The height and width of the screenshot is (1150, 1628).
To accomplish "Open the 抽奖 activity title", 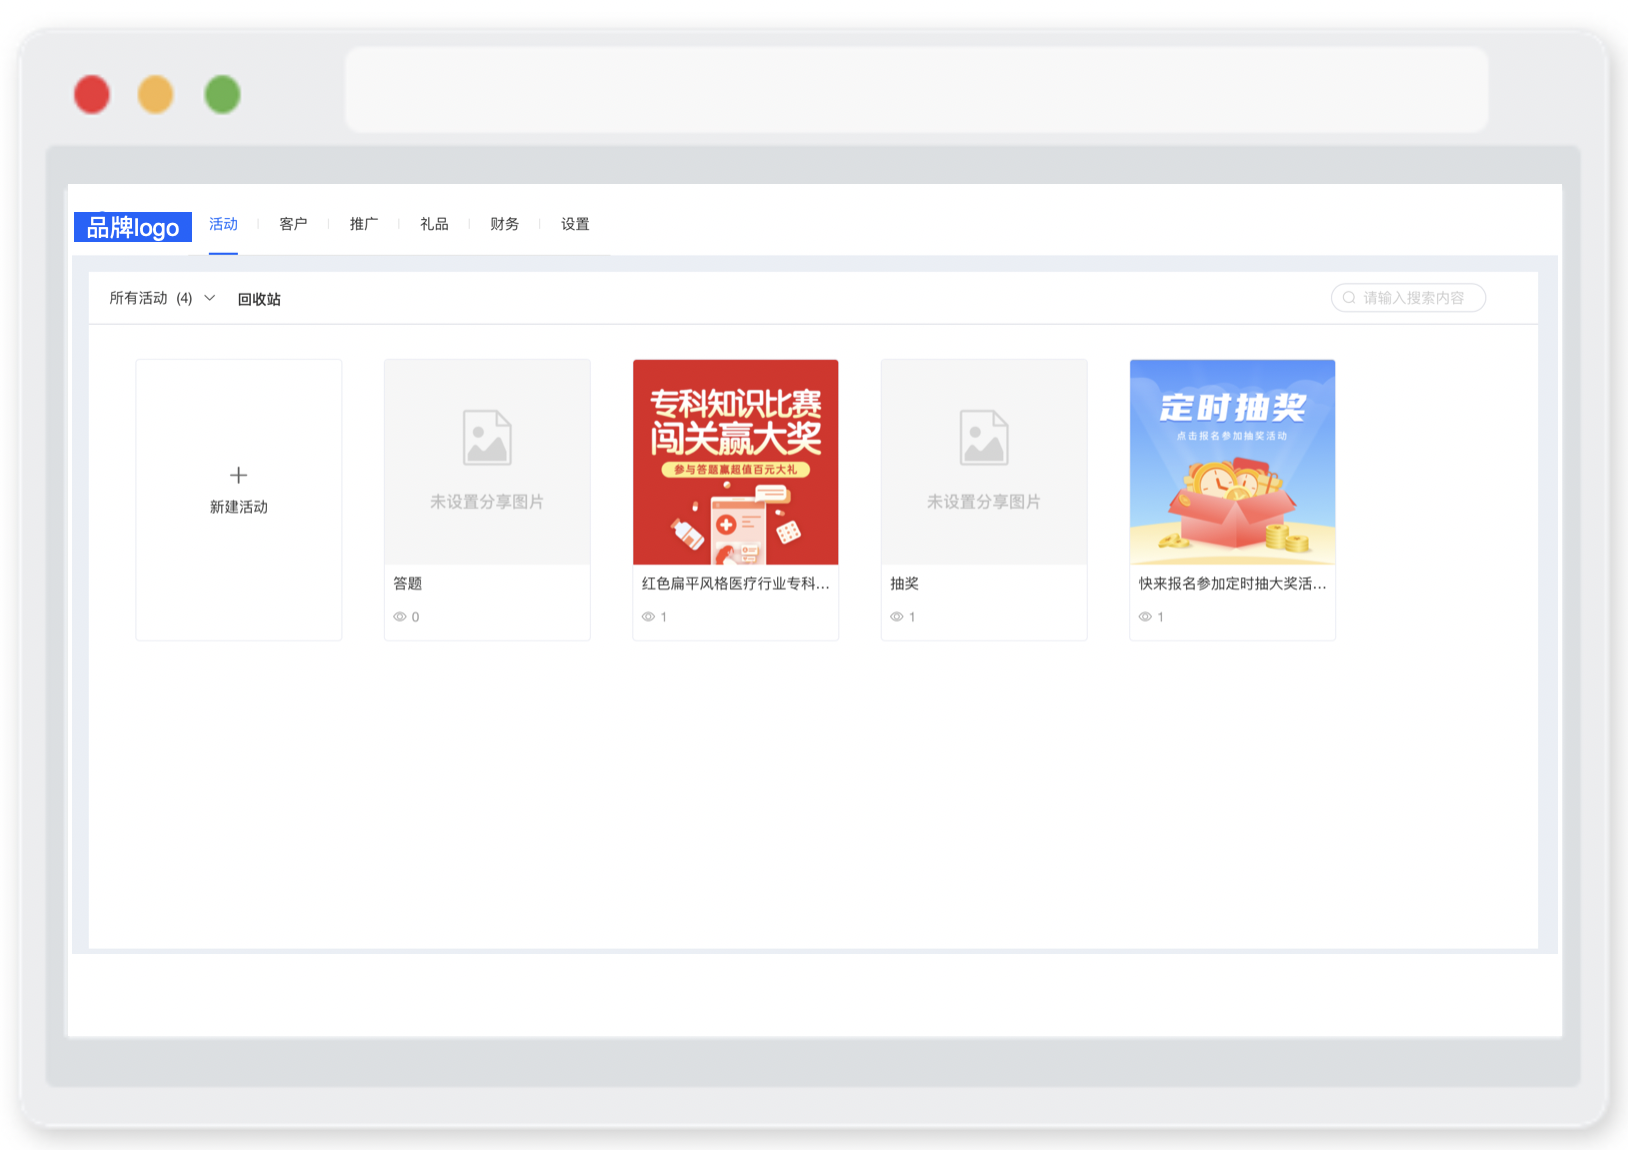I will 905,584.
